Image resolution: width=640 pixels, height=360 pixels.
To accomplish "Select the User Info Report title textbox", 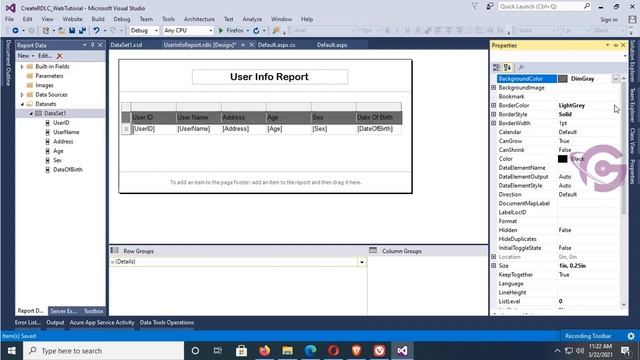I will (x=270, y=77).
